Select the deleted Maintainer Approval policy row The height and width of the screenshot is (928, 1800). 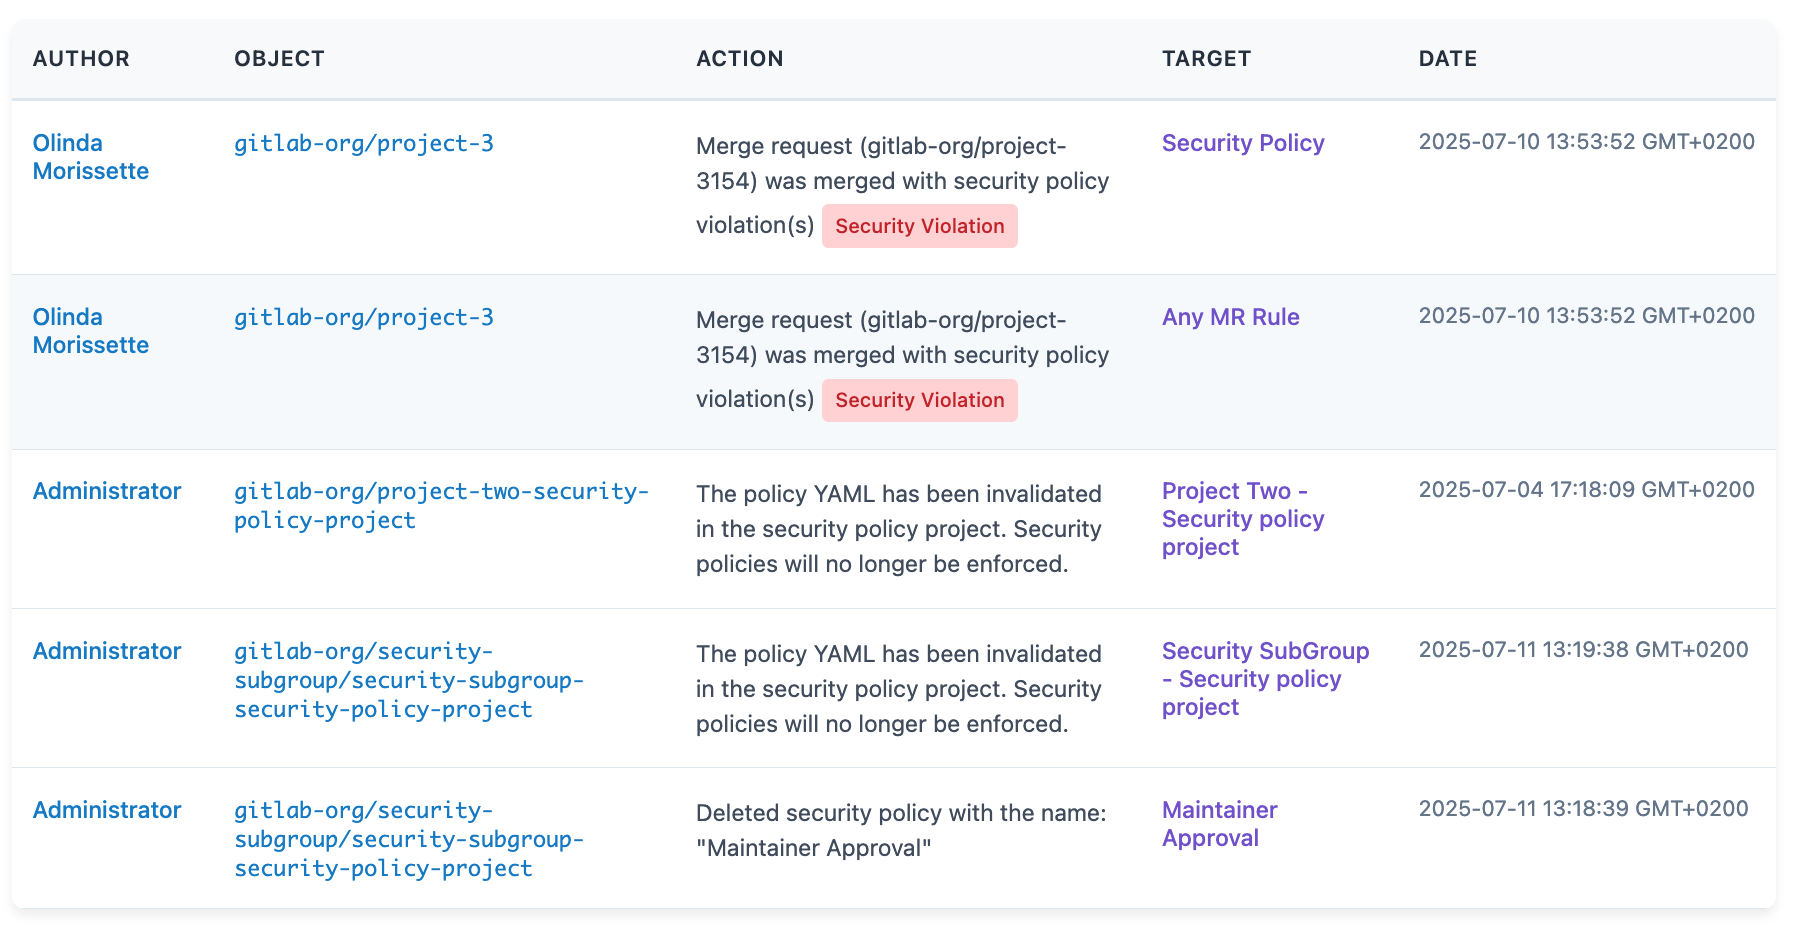coord(900,840)
